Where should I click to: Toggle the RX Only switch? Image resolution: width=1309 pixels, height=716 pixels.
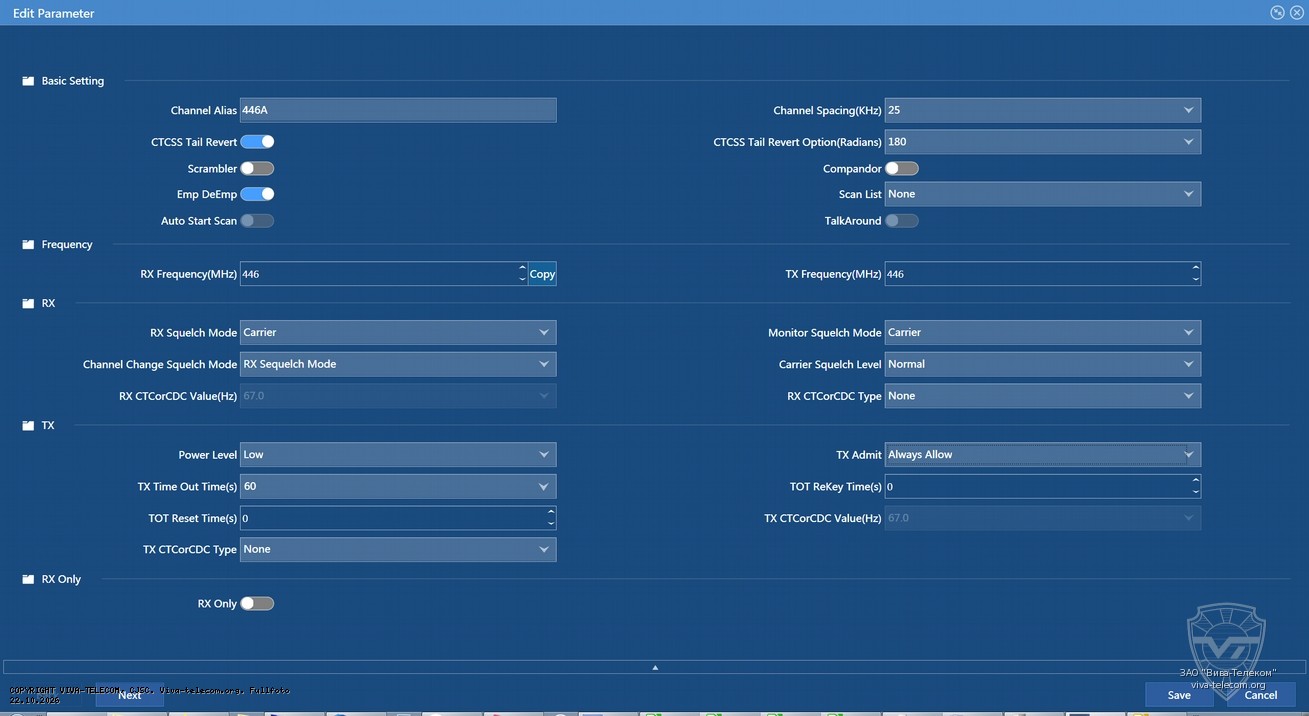(x=257, y=604)
